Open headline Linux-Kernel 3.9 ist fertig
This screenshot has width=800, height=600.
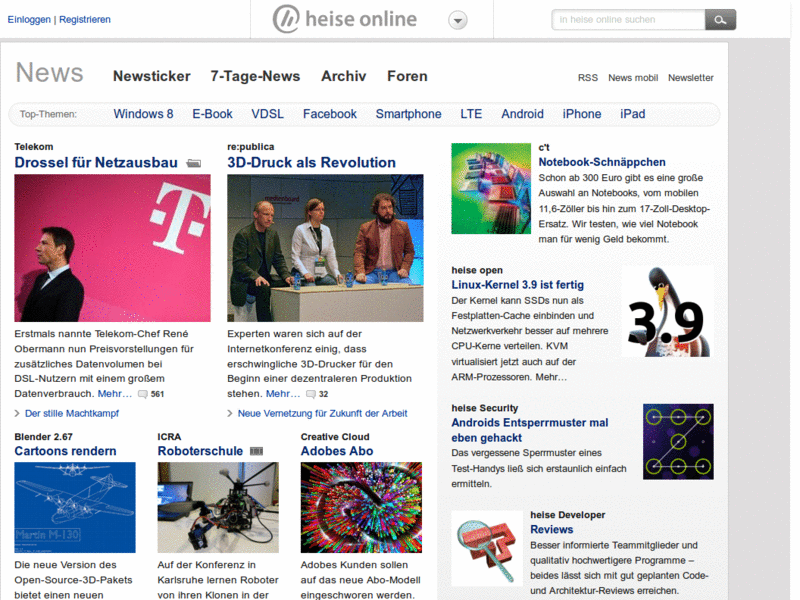coord(517,285)
